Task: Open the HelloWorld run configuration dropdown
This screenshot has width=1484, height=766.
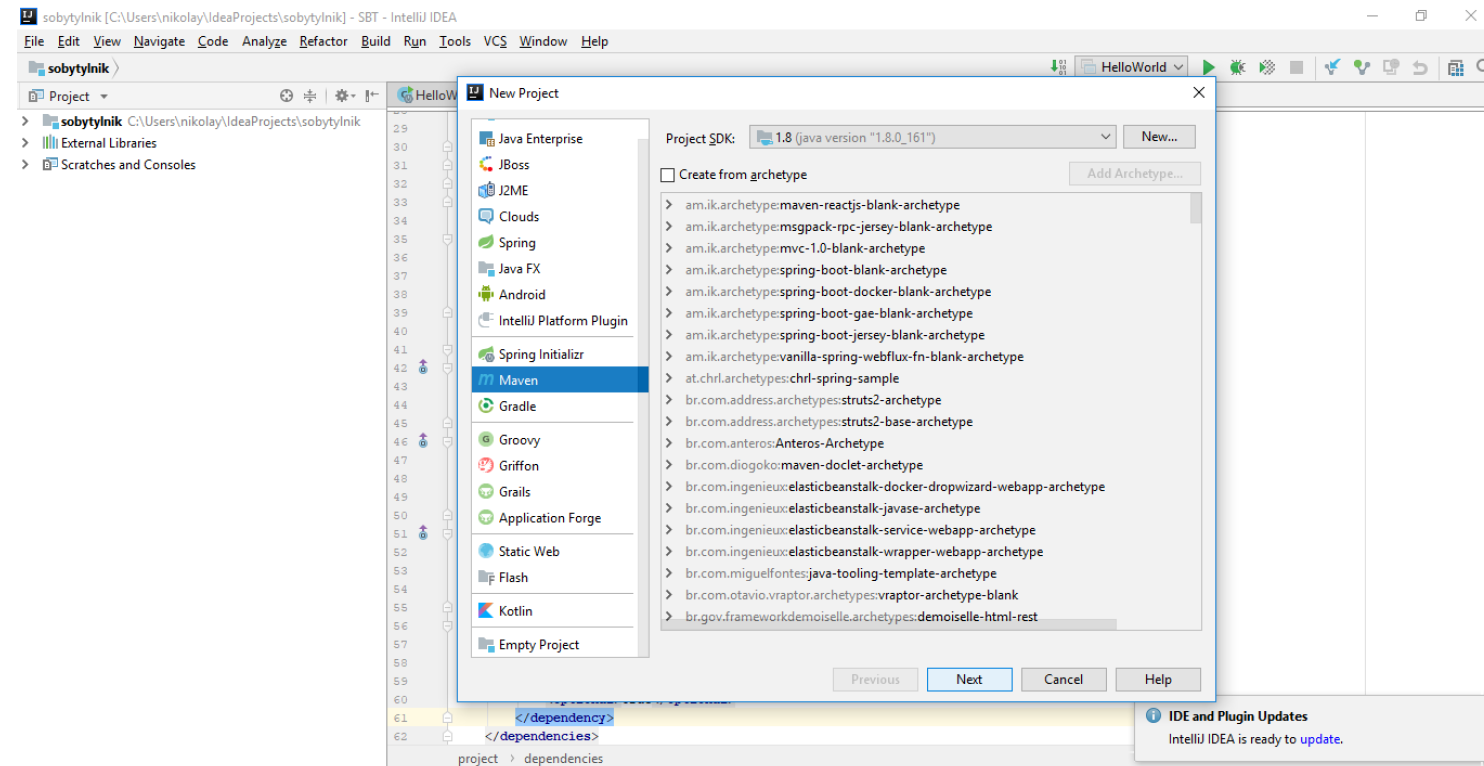Action: pos(1131,67)
